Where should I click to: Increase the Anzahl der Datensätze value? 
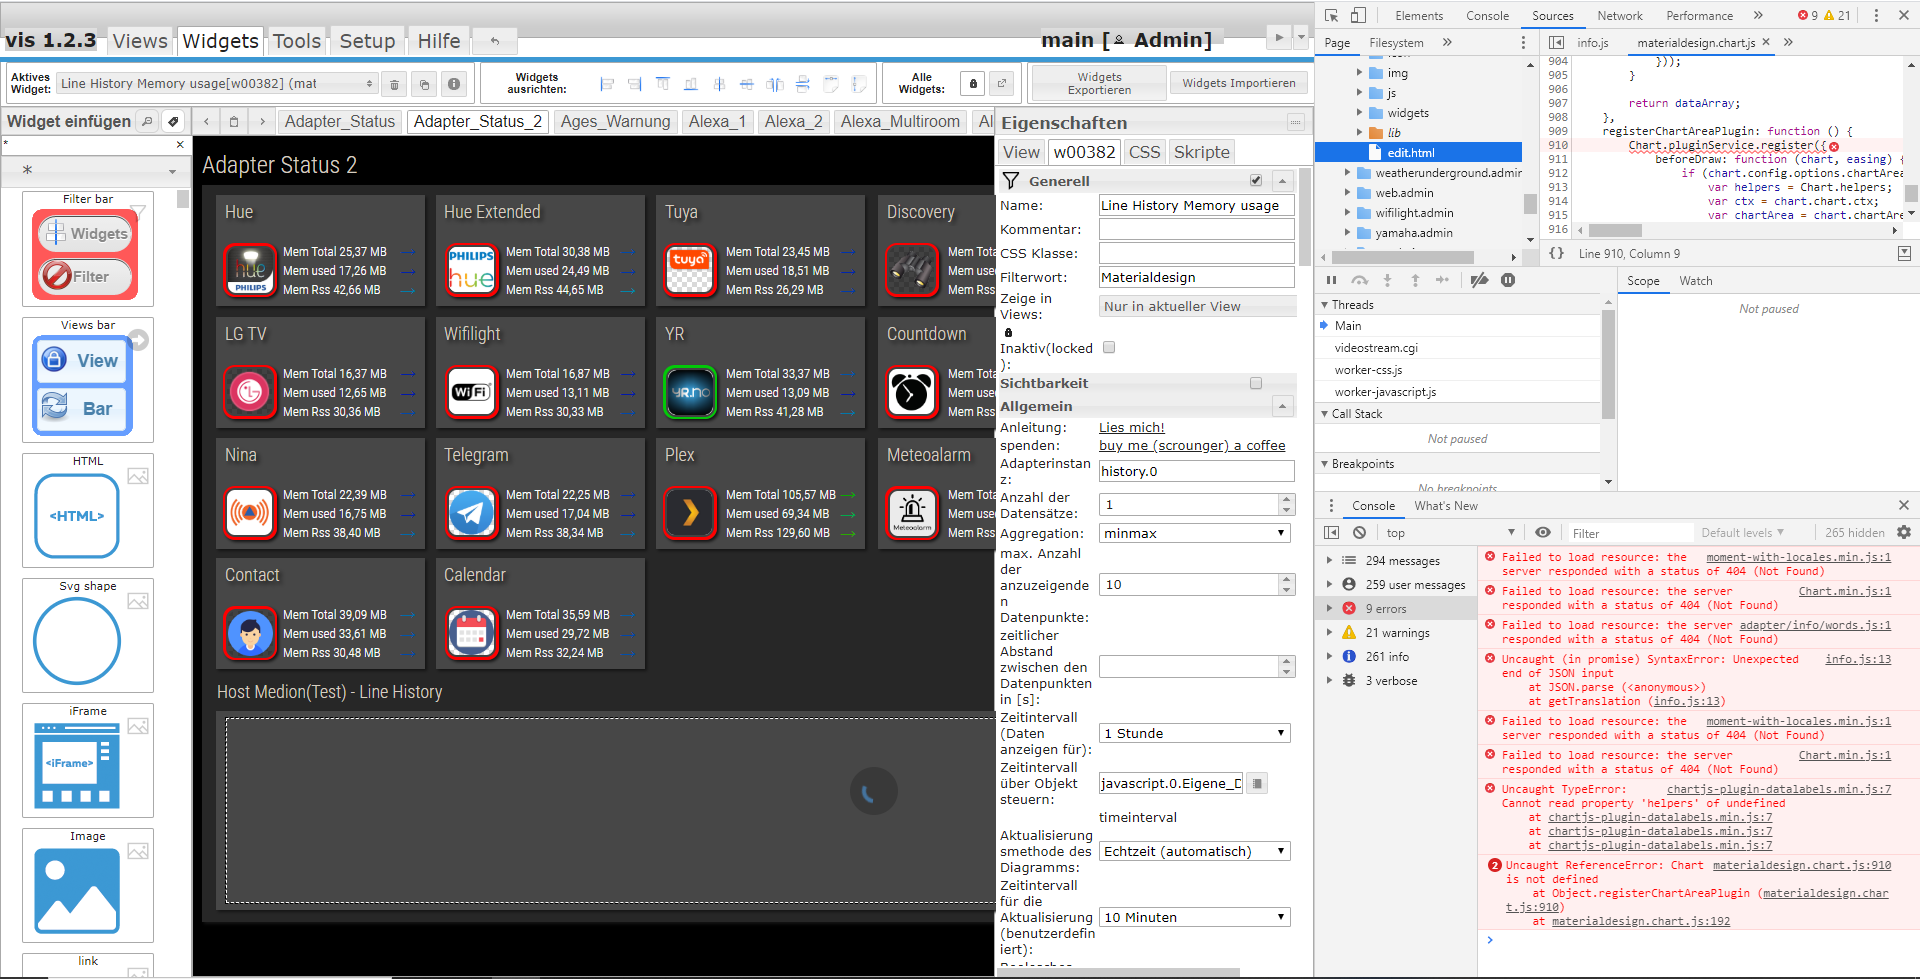coord(1287,499)
